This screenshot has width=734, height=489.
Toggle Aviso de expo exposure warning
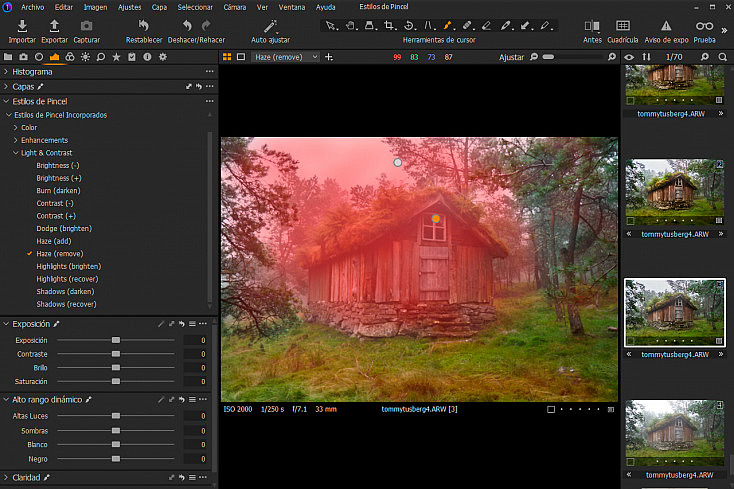(666, 31)
